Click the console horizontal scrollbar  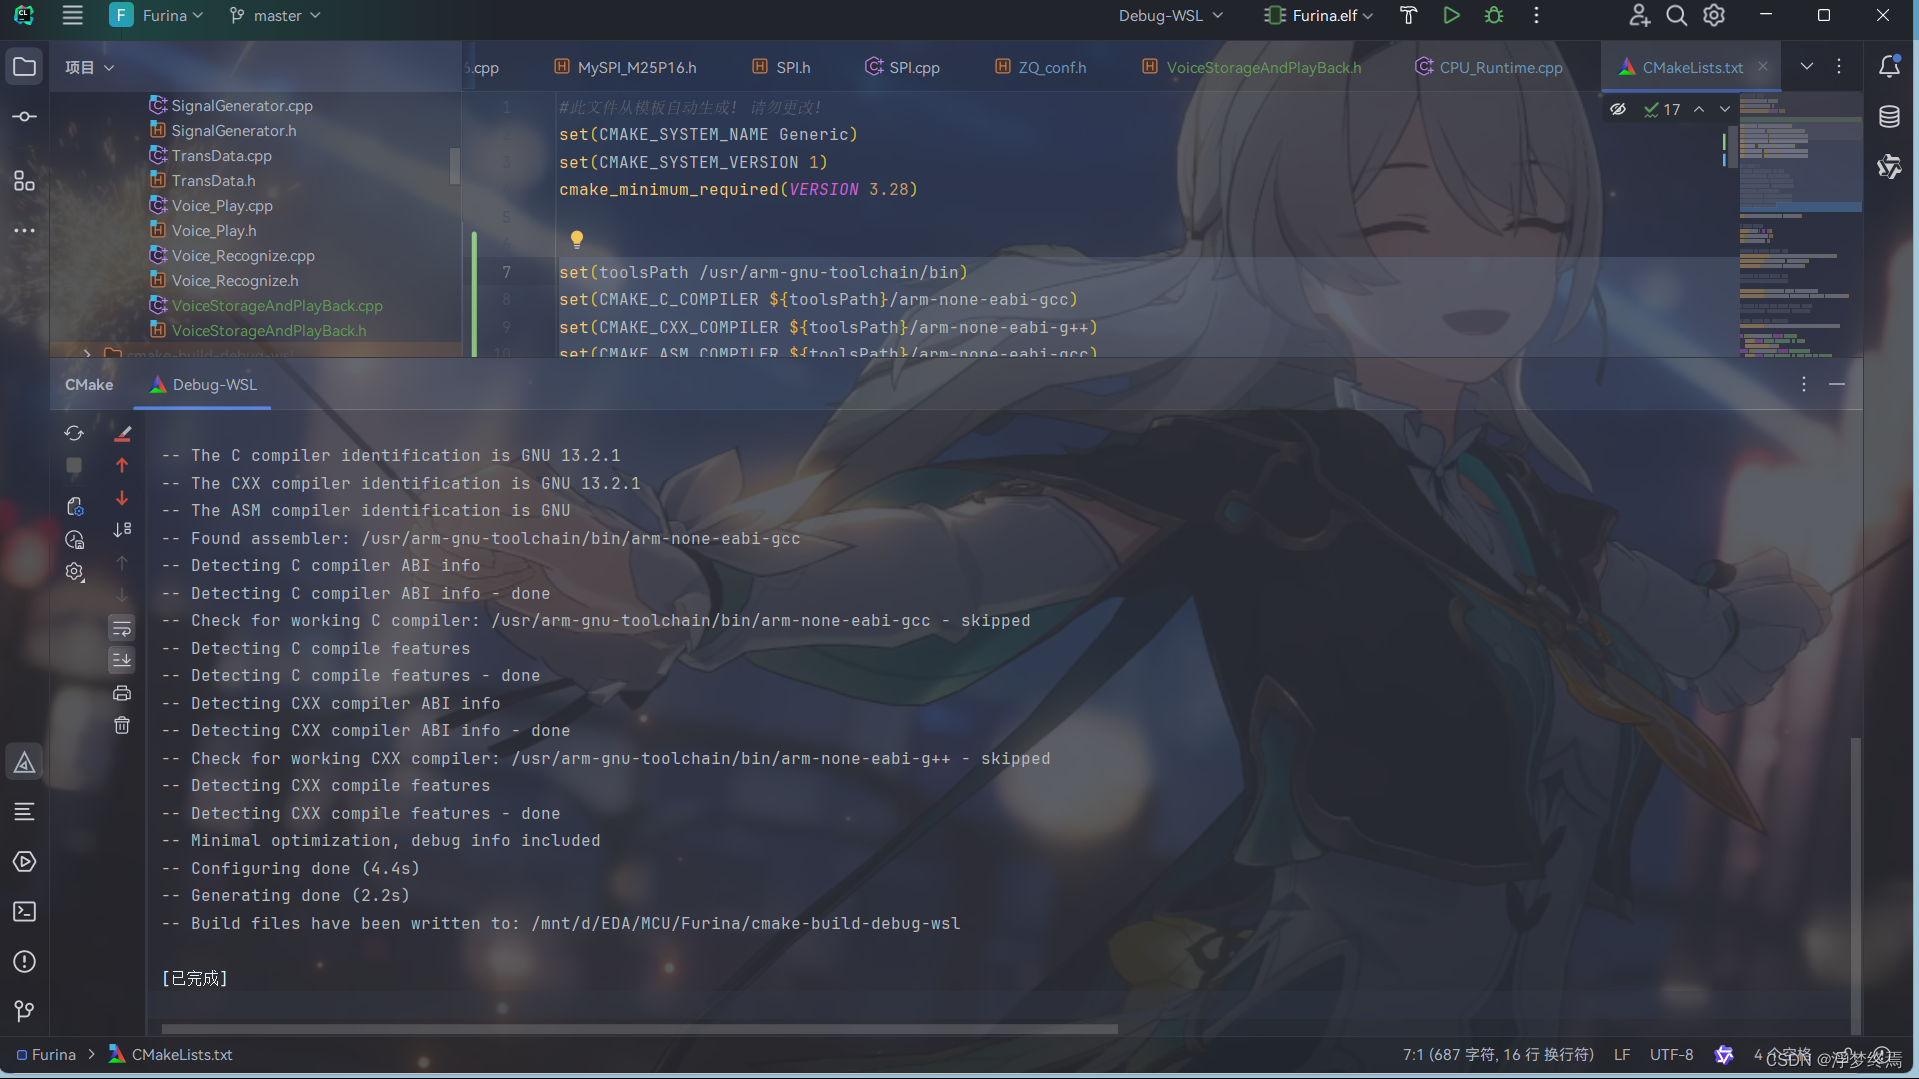(639, 1028)
